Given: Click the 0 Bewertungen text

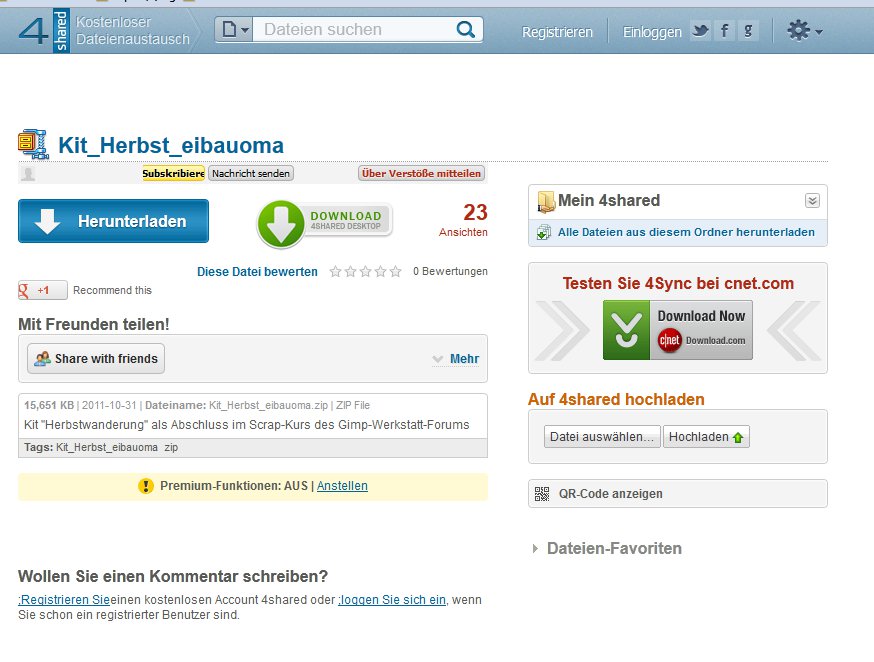Looking at the screenshot, I should click(x=450, y=271).
